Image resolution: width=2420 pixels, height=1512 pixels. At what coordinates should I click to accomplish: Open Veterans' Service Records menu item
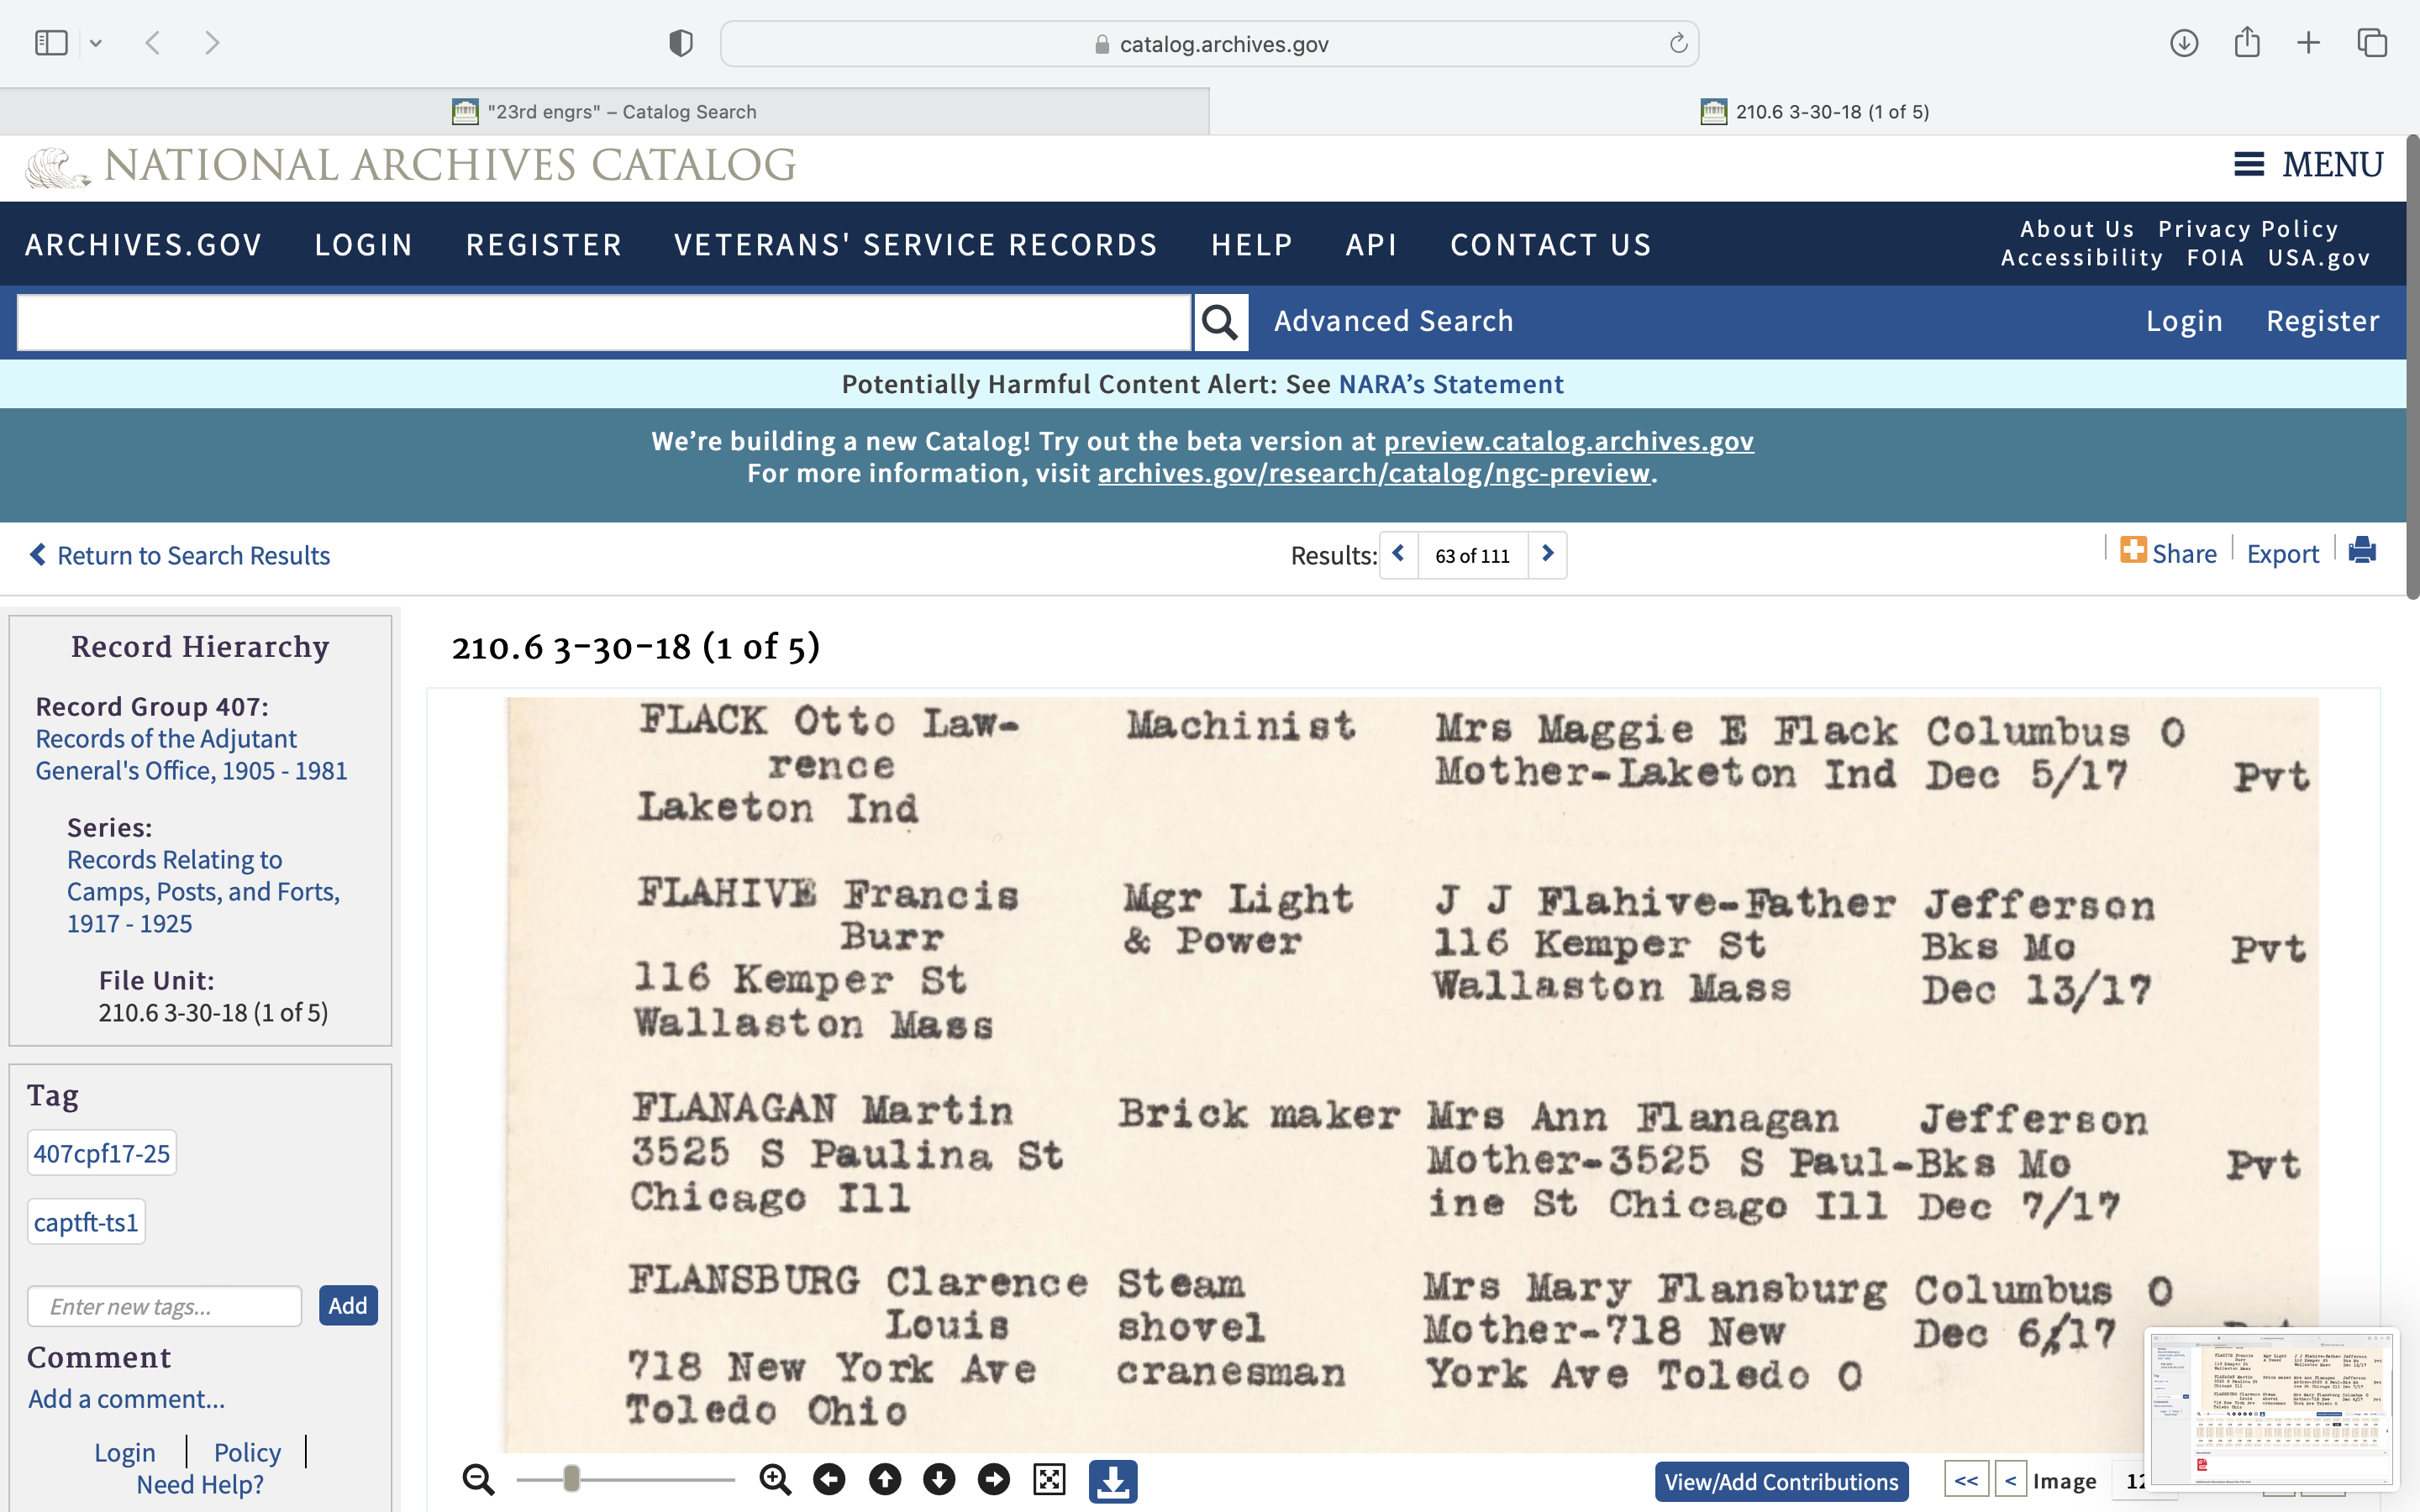[x=915, y=245]
